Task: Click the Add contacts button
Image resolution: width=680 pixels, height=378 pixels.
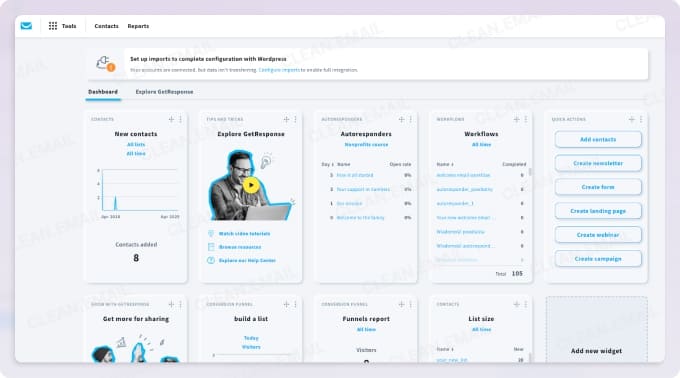Action: pyautogui.click(x=598, y=140)
